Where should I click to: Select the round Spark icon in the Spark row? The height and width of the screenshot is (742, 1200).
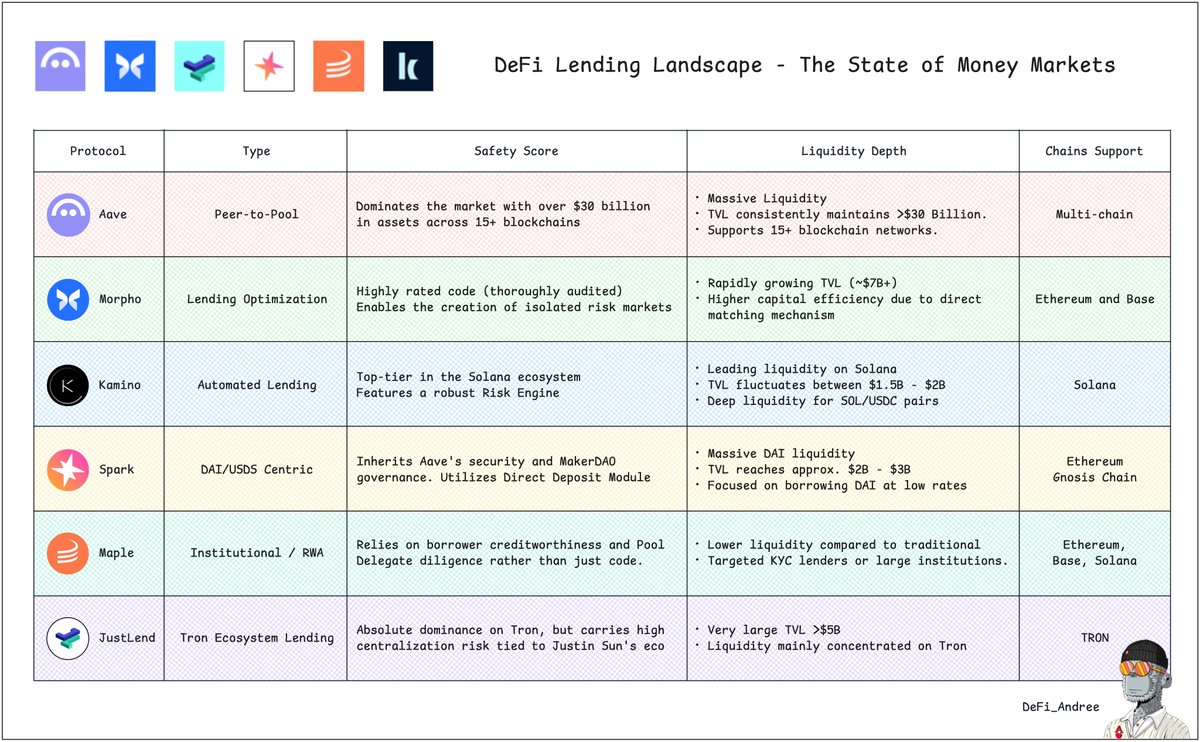click(68, 469)
